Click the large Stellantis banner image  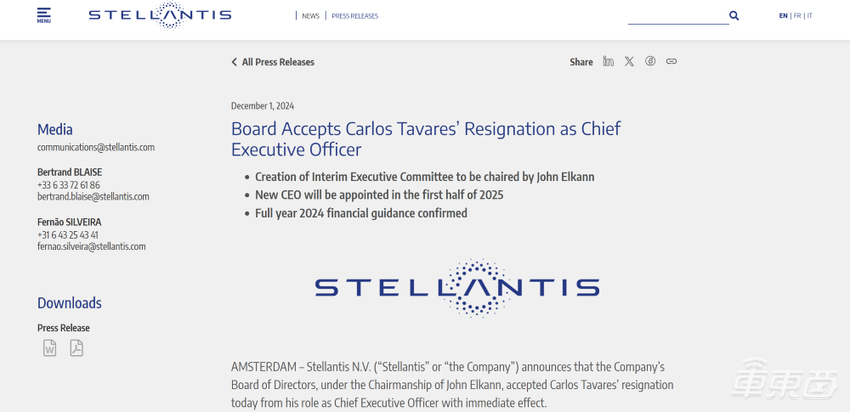pyautogui.click(x=457, y=288)
